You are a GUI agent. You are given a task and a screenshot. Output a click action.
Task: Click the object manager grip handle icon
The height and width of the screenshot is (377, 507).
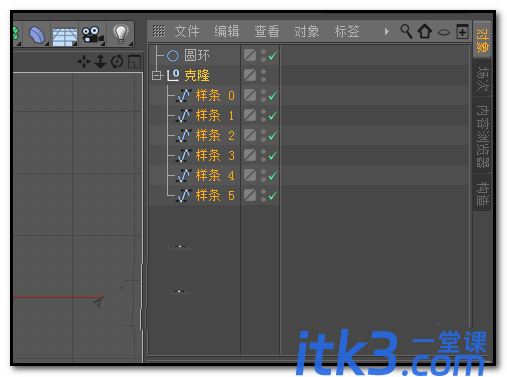point(159,31)
